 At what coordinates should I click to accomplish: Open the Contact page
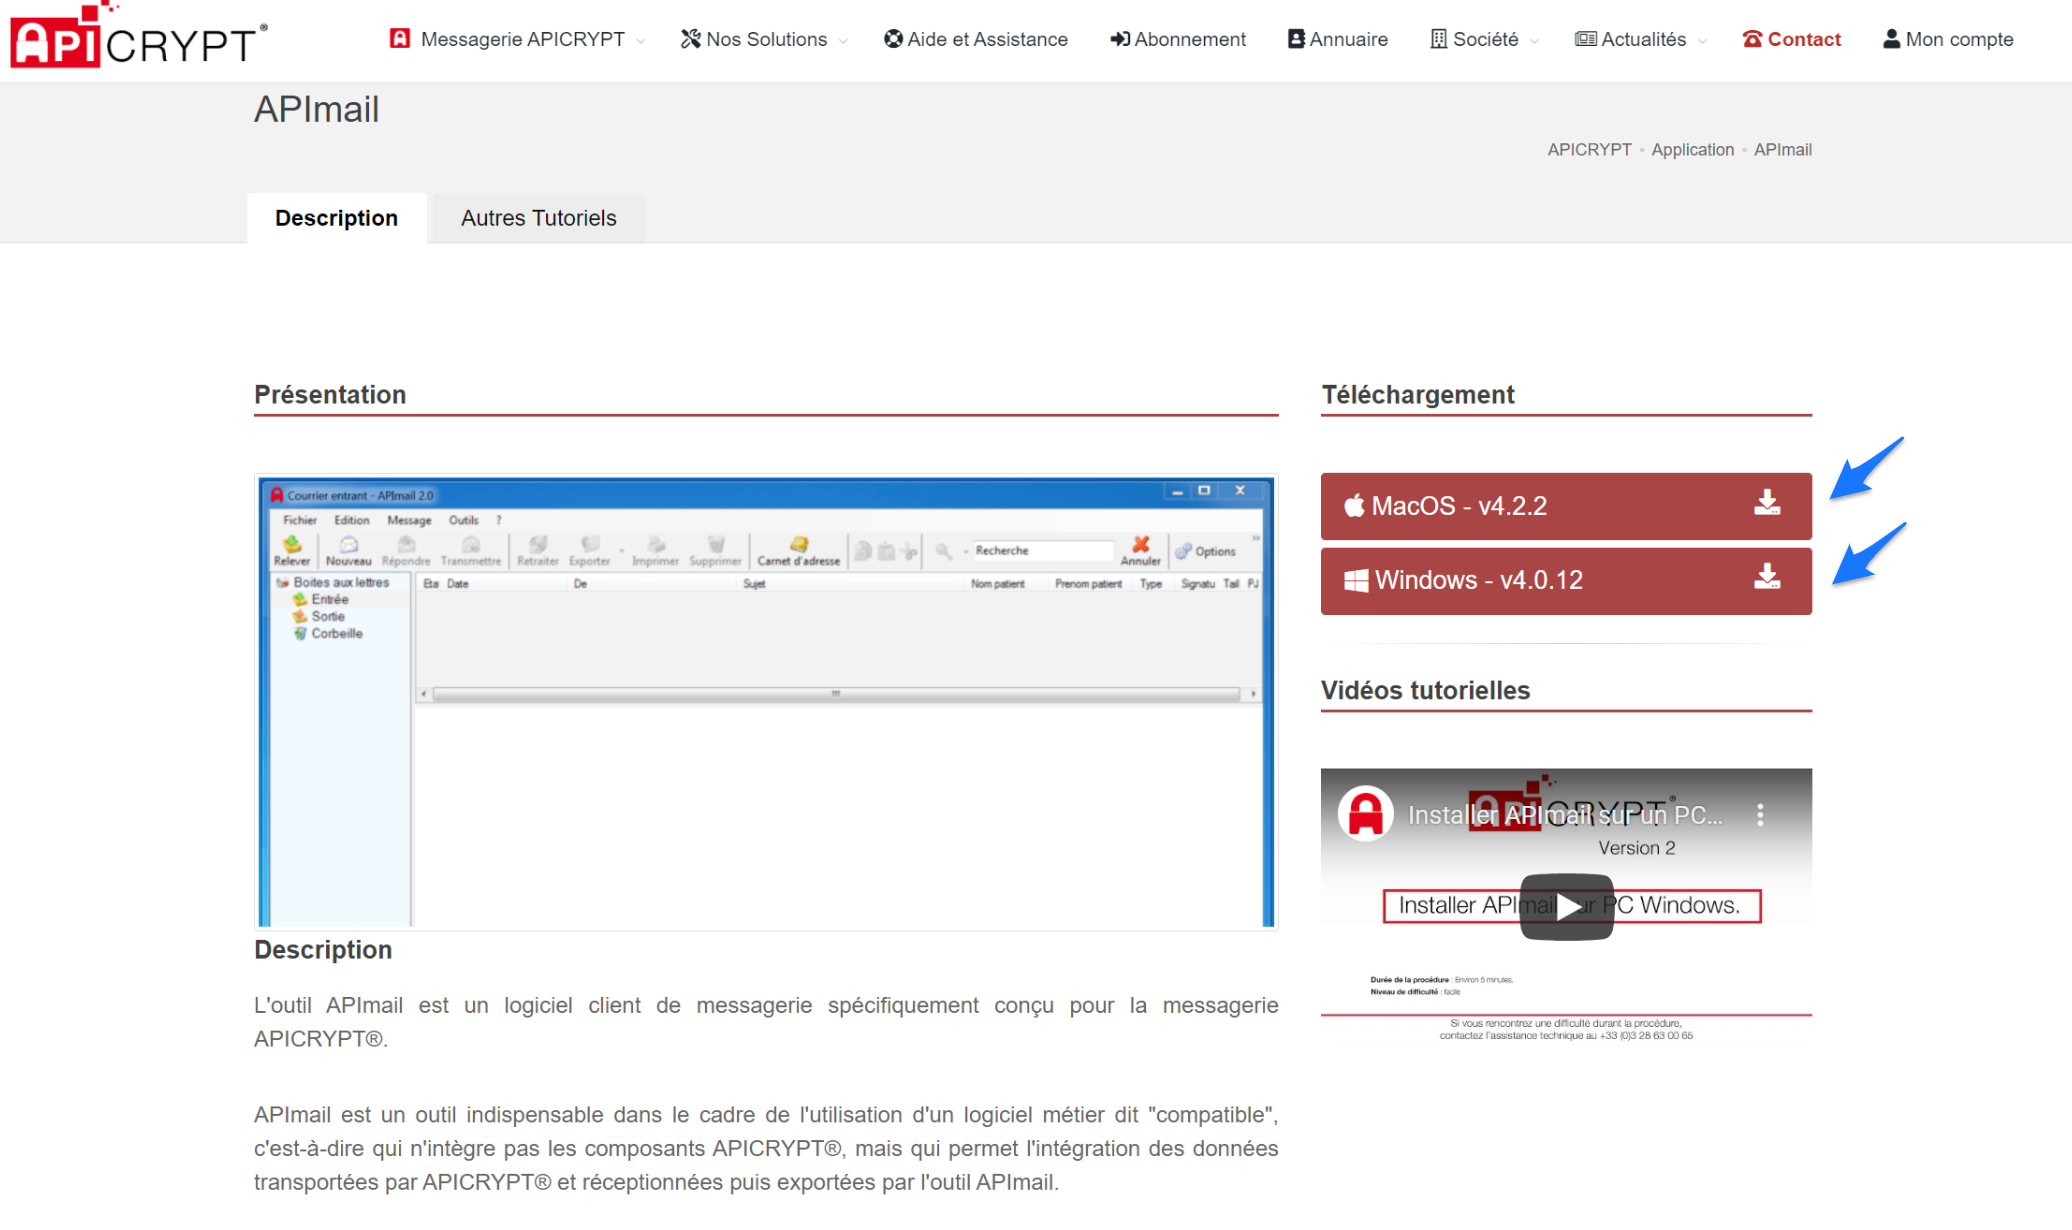1791,39
